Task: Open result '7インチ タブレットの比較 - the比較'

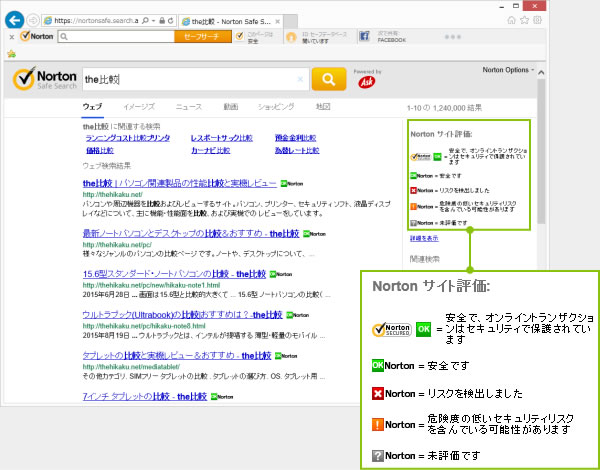Action: 145,397
